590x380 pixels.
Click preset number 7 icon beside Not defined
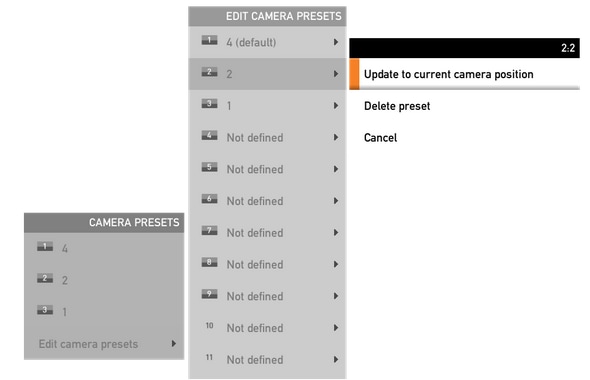(x=209, y=230)
